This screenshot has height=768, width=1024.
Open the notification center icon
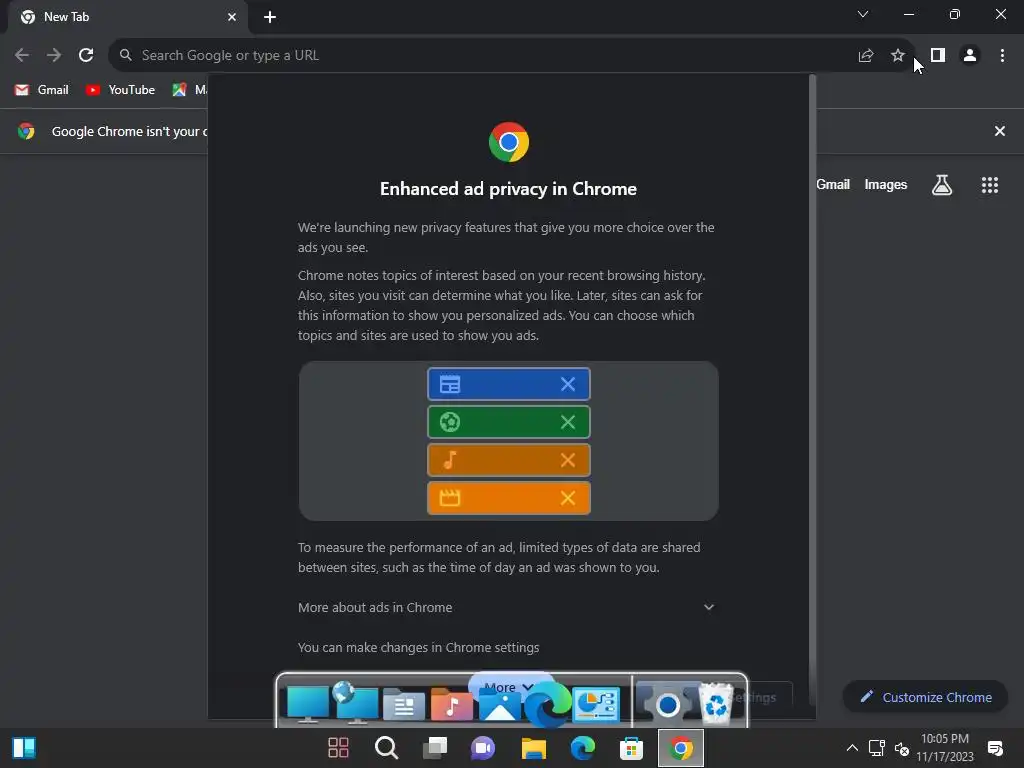(x=995, y=748)
